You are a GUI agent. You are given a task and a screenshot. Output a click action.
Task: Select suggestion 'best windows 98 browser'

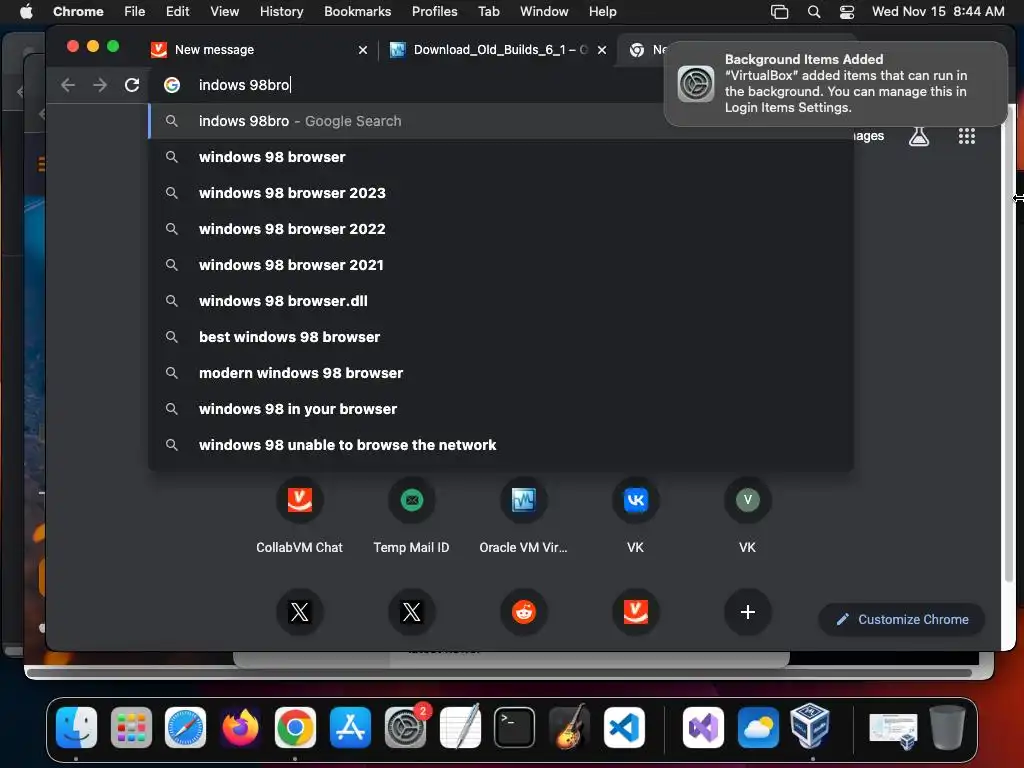click(501, 337)
